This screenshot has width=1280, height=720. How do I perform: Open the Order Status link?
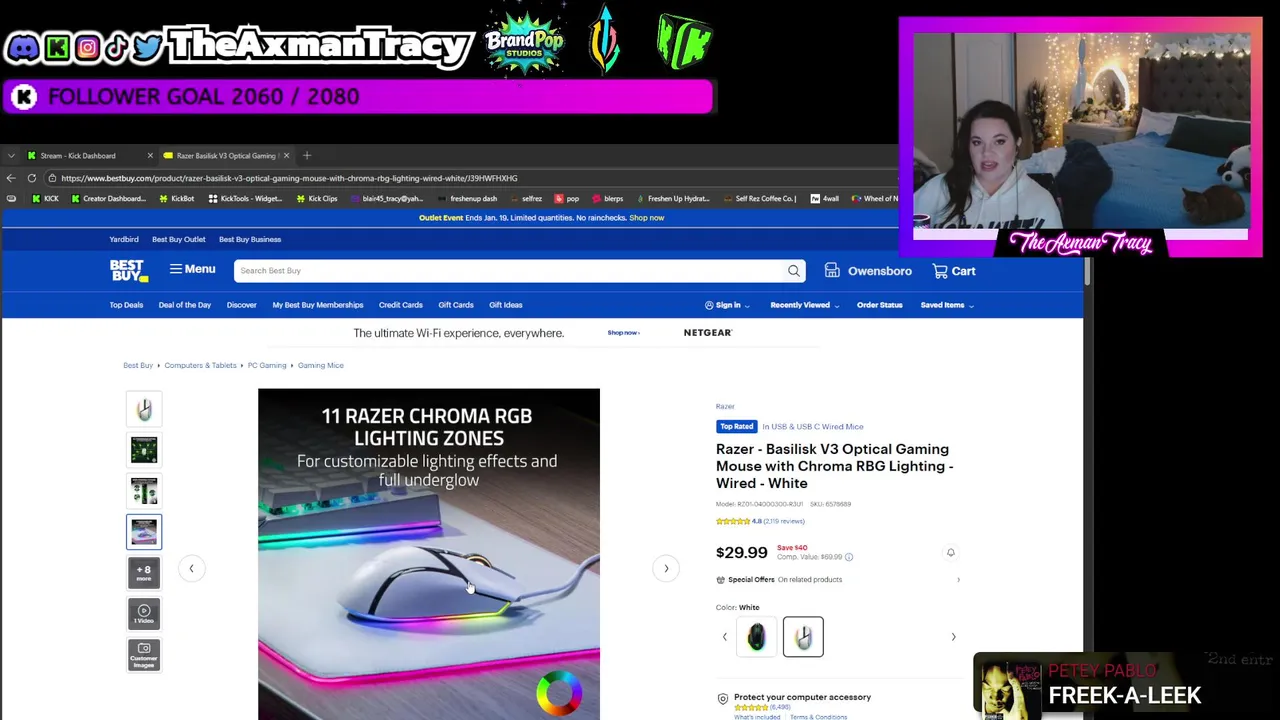click(879, 305)
